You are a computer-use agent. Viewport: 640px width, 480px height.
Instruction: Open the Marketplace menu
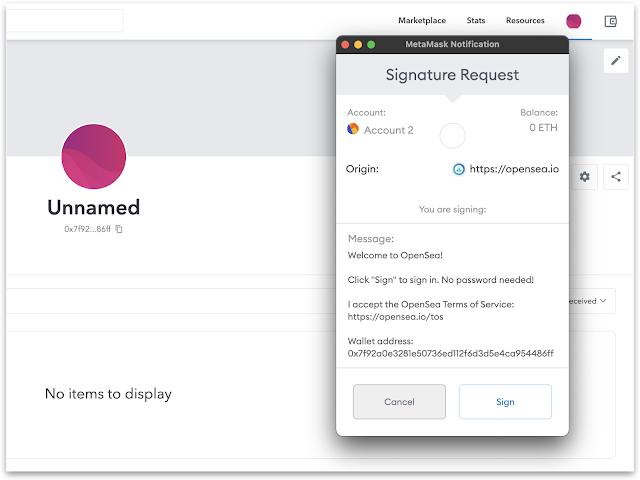coord(422,20)
